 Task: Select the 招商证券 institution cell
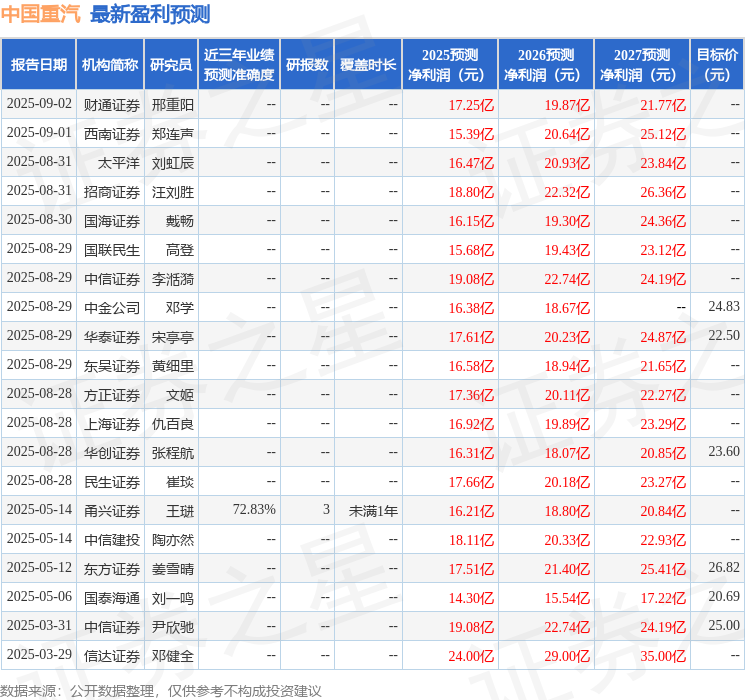click(x=112, y=192)
